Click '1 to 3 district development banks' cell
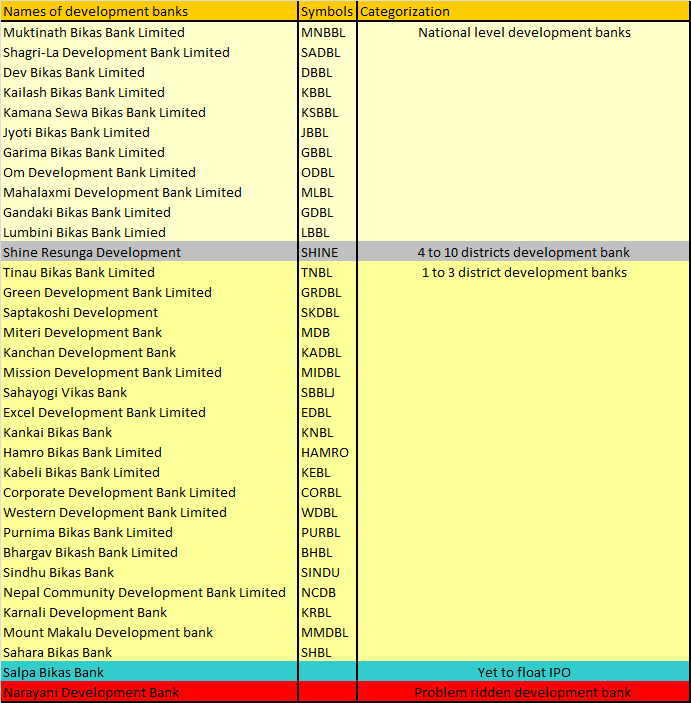This screenshot has height=703, width=691. (523, 273)
